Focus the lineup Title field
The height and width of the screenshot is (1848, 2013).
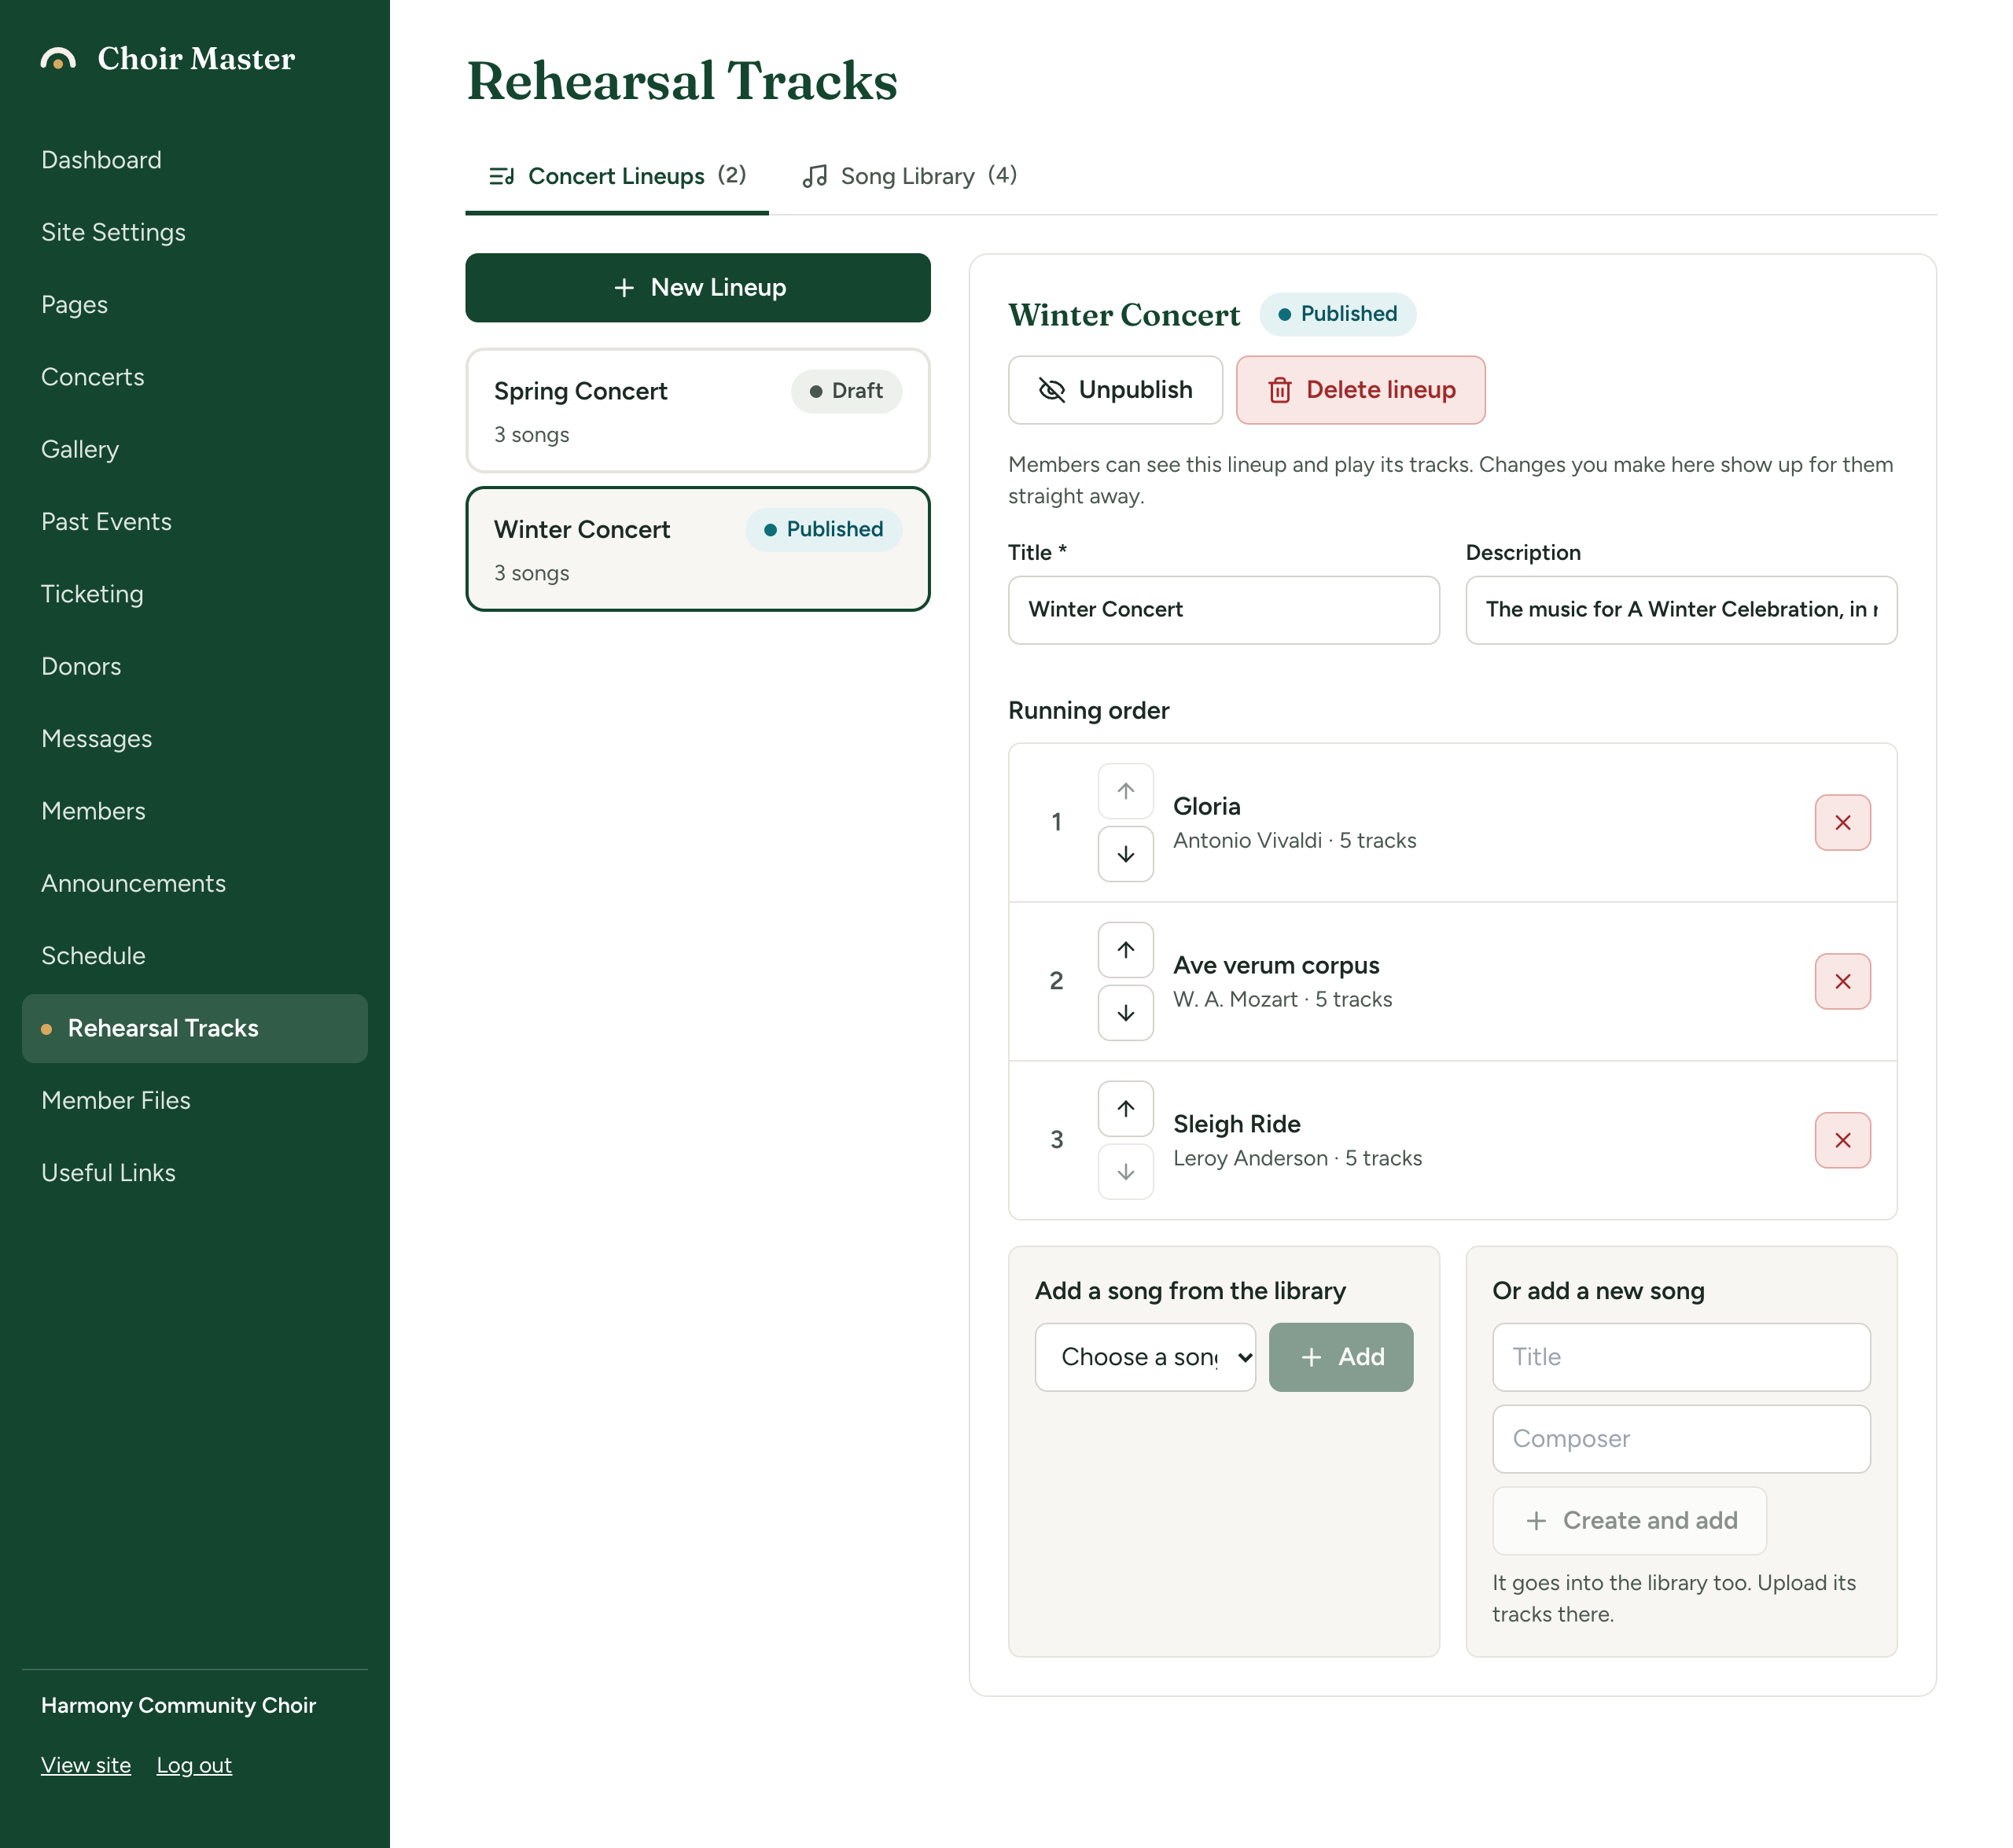click(x=1224, y=610)
